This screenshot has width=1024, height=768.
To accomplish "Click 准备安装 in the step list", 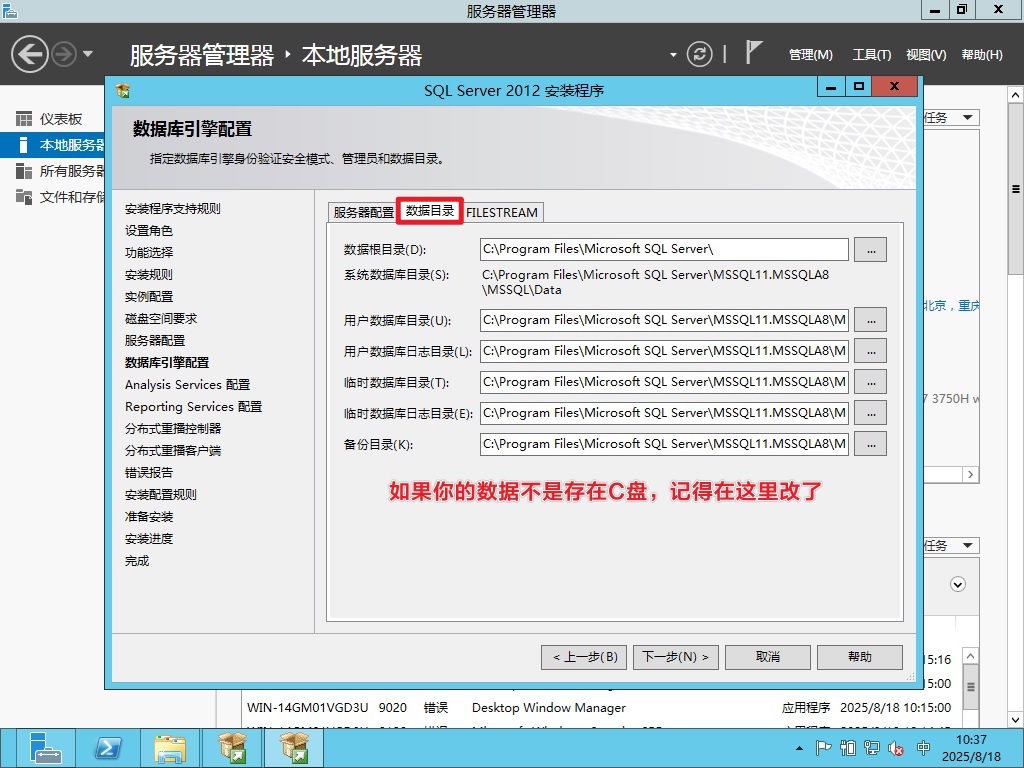I will [149, 517].
